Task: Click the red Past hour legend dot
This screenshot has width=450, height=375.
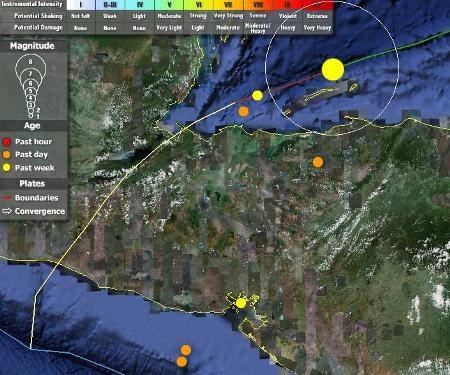Action: coord(7,141)
